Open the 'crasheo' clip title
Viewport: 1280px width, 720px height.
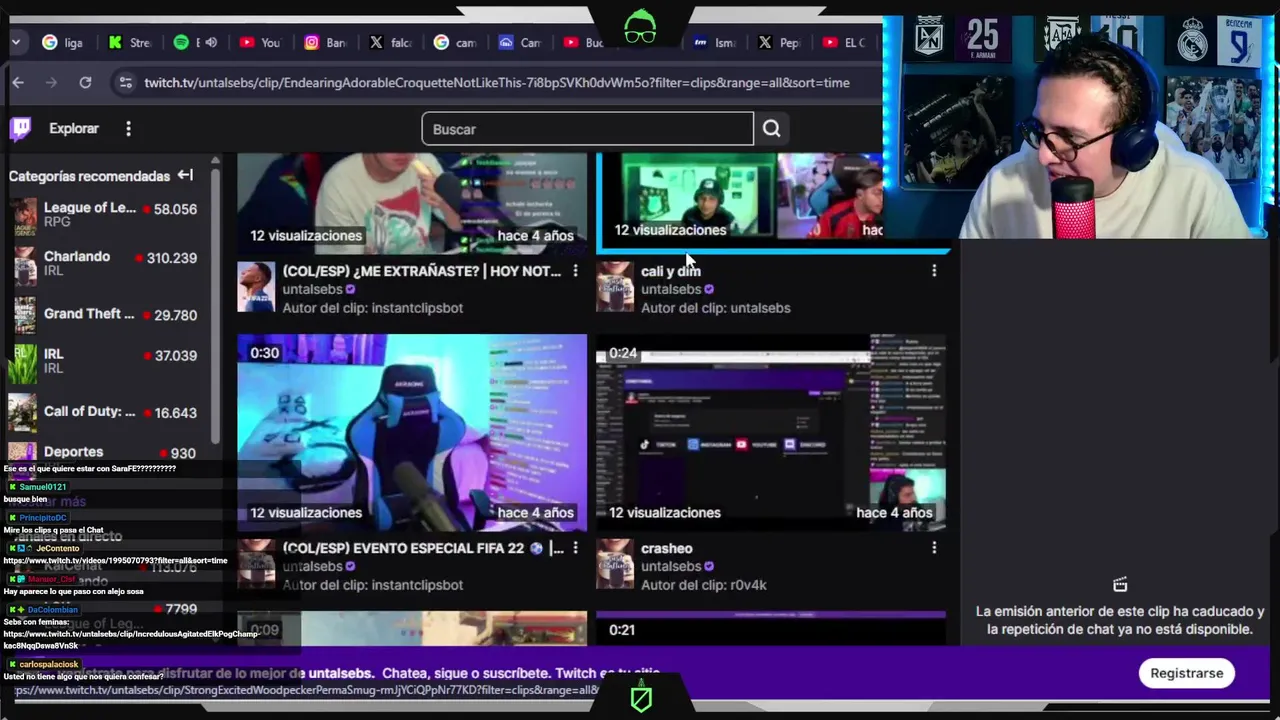coord(666,548)
